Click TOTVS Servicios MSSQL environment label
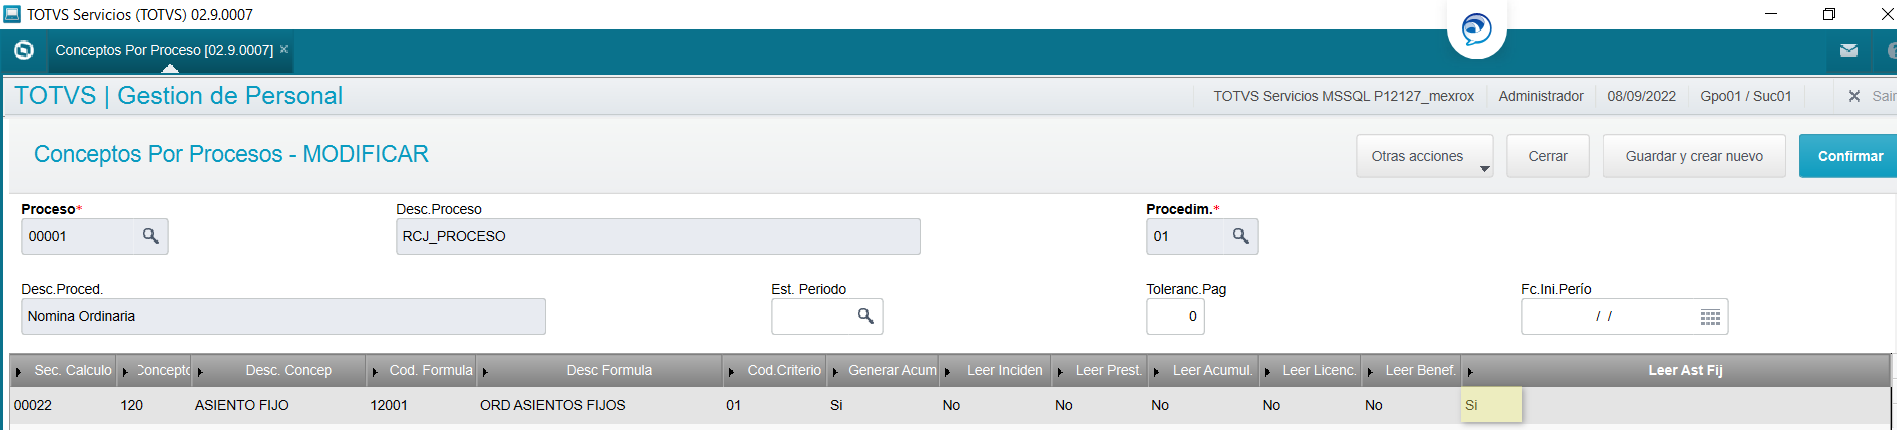This screenshot has height=430, width=1897. [1344, 96]
